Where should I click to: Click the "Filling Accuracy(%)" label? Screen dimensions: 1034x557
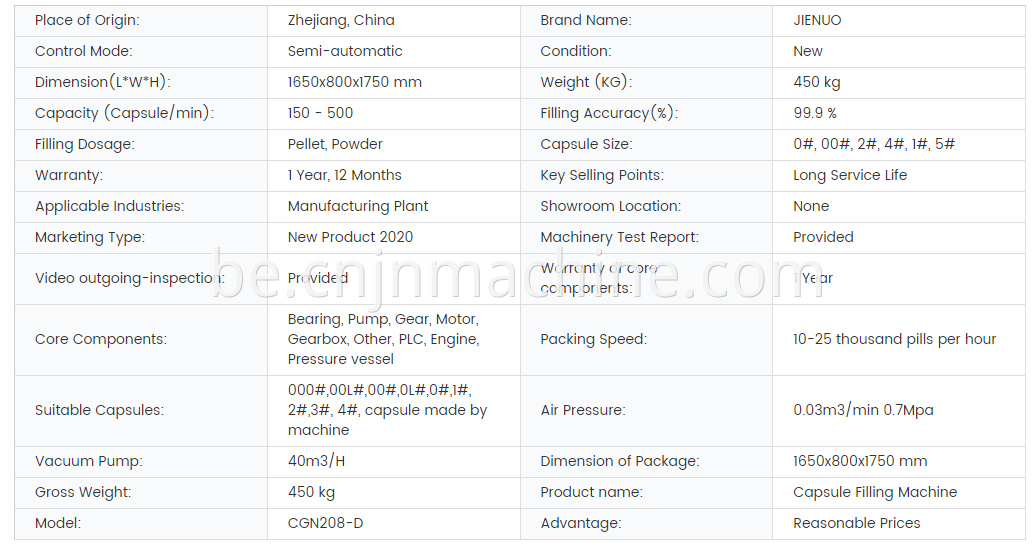point(609,113)
